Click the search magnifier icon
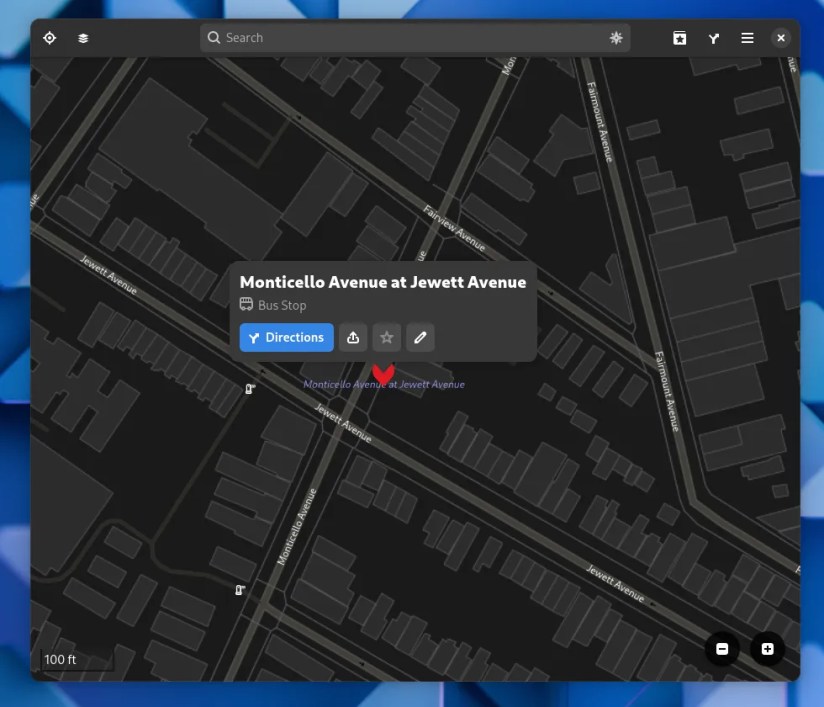This screenshot has width=824, height=707. (213, 37)
